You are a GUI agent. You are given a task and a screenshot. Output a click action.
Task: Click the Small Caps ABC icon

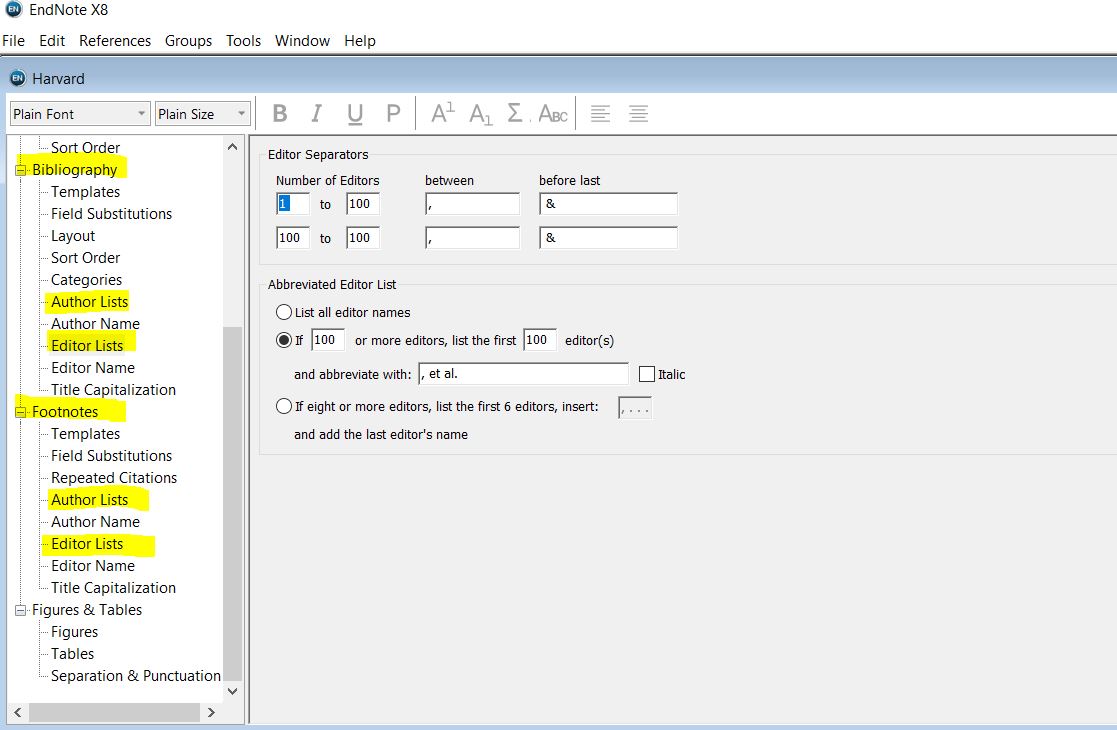(553, 113)
